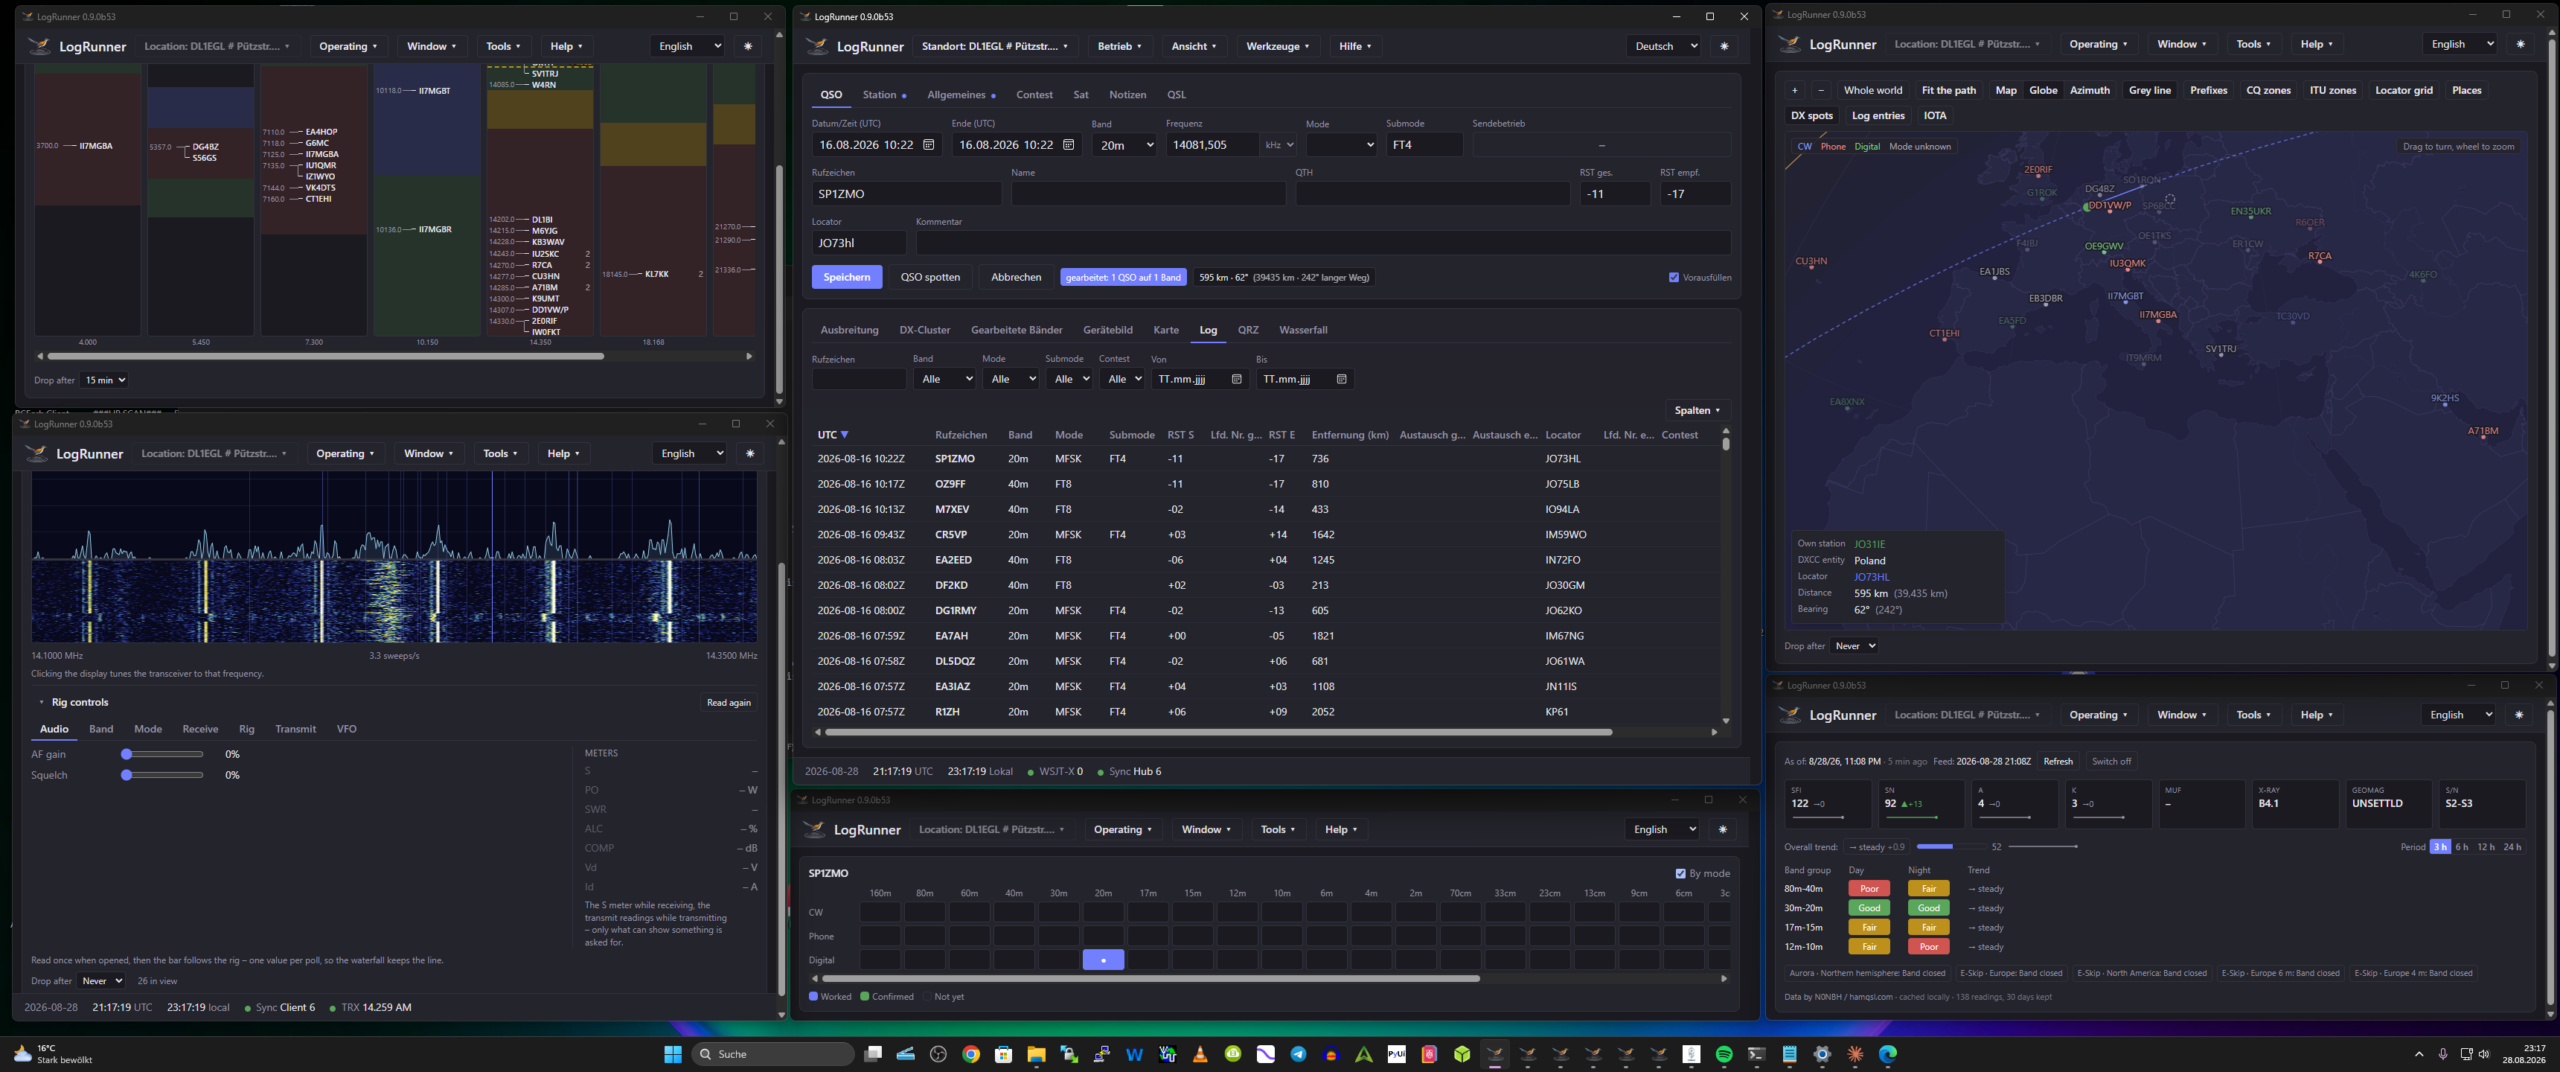2560x1072 pixels.
Task: Open the calendar icon of the Bis filter
Action: 1342,379
